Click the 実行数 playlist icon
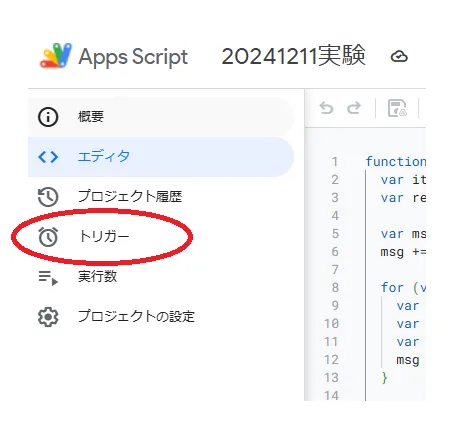The height and width of the screenshot is (433, 460). [48, 277]
